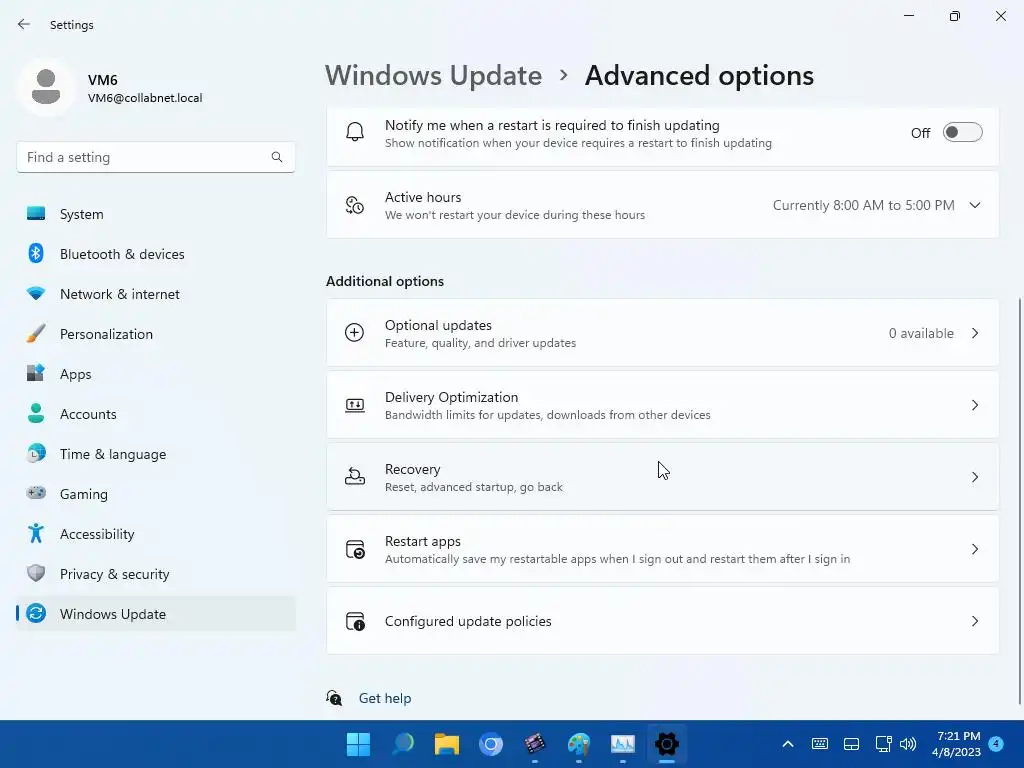Viewport: 1024px width, 768px height.
Task: Click the touch keyboard tray icon
Action: pos(820,744)
